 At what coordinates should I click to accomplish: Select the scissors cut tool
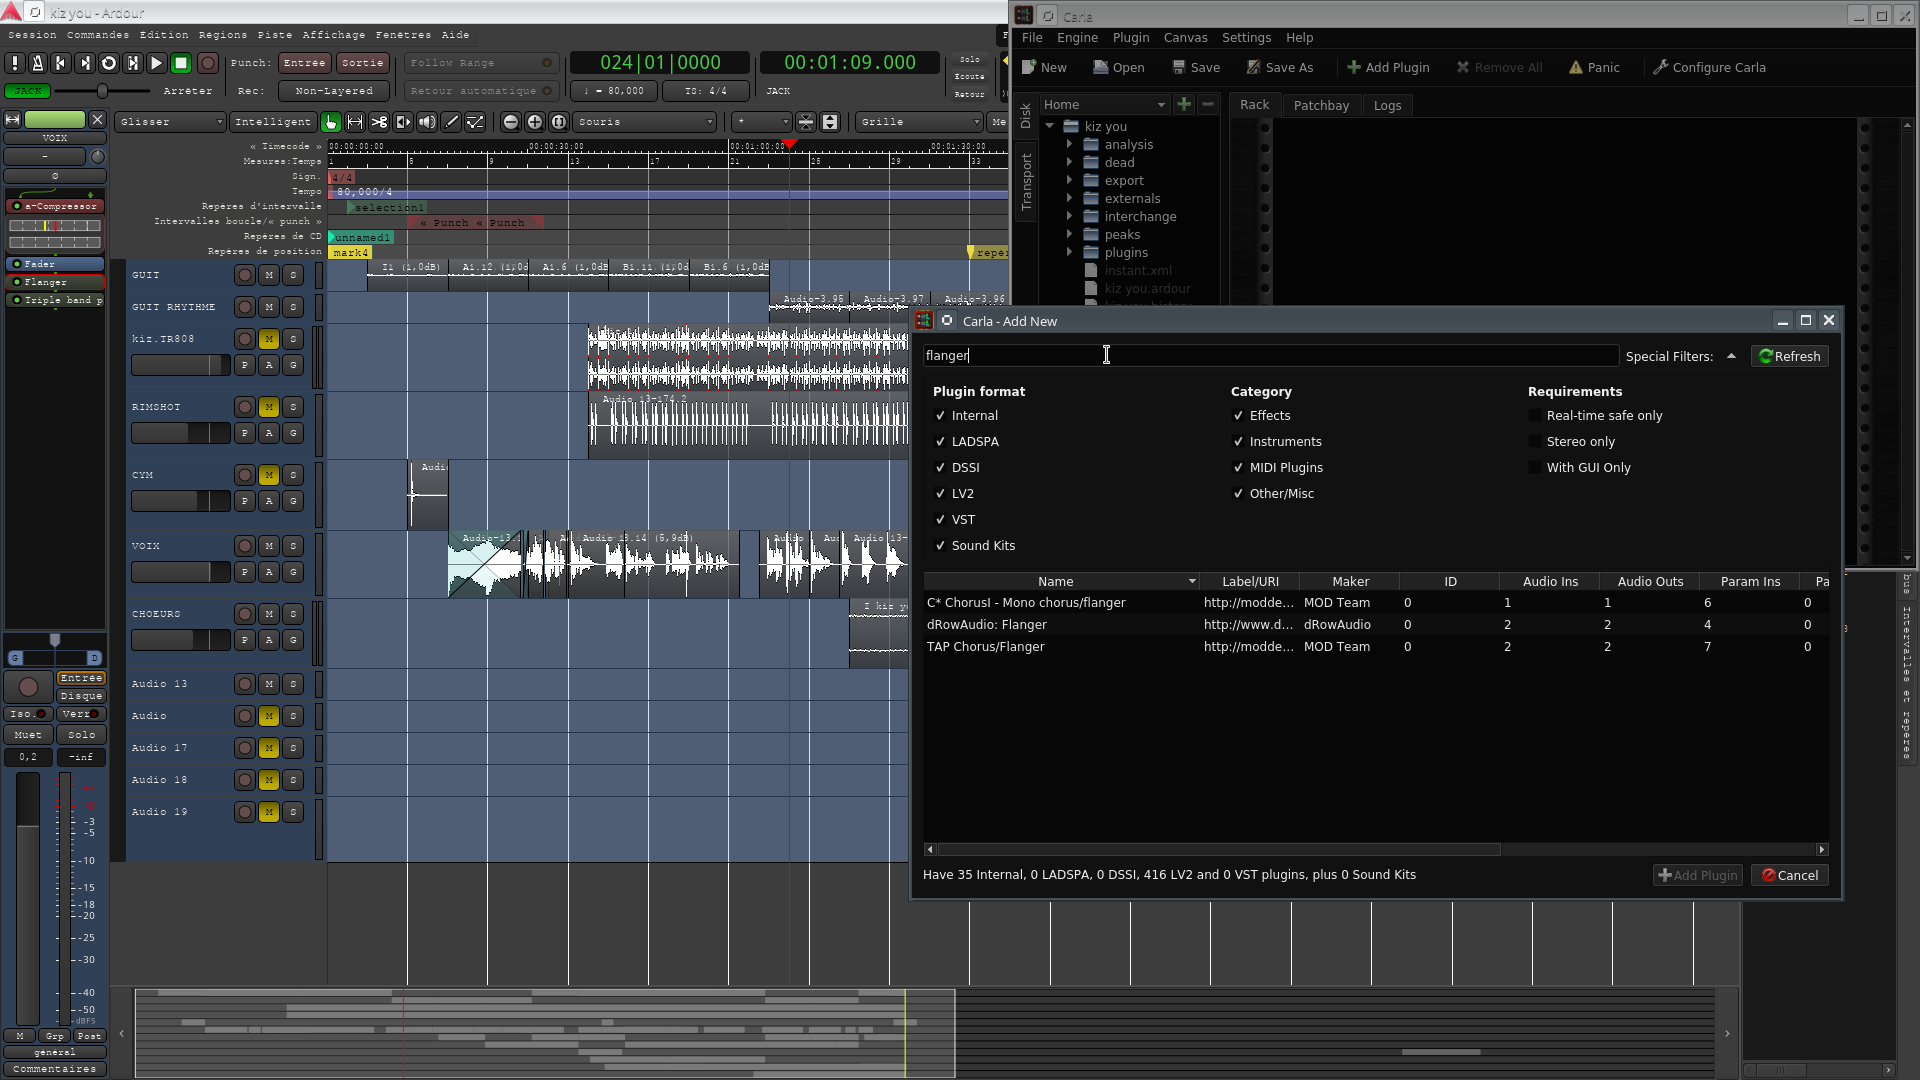tap(379, 122)
